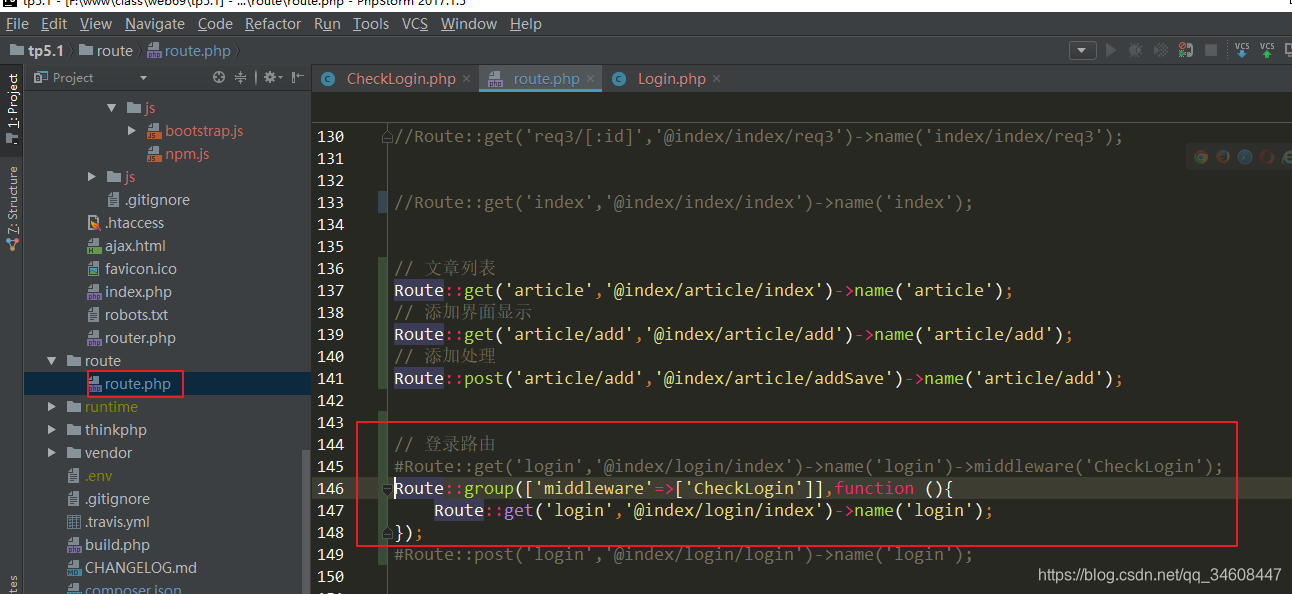
Task: Open in Opera browser icon
Action: click(x=1267, y=156)
